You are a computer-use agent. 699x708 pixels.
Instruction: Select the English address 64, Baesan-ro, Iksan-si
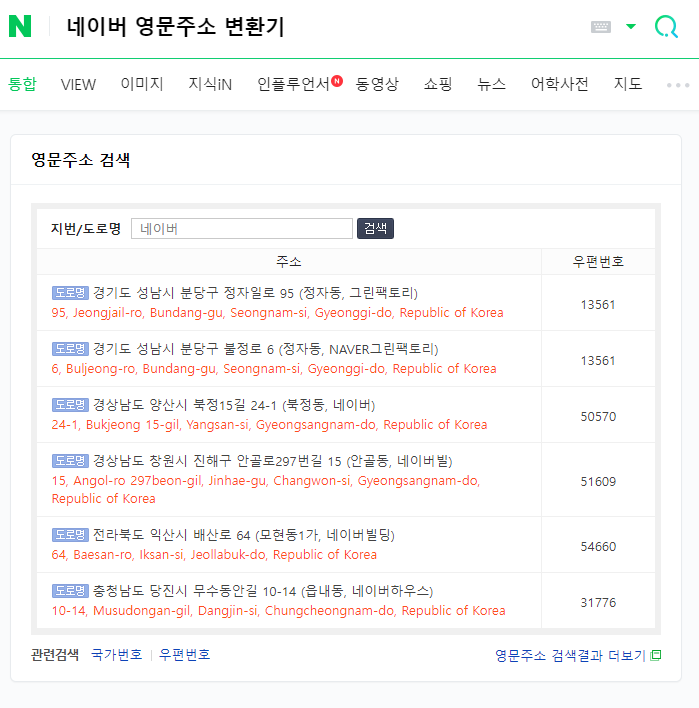pyautogui.click(x=214, y=555)
